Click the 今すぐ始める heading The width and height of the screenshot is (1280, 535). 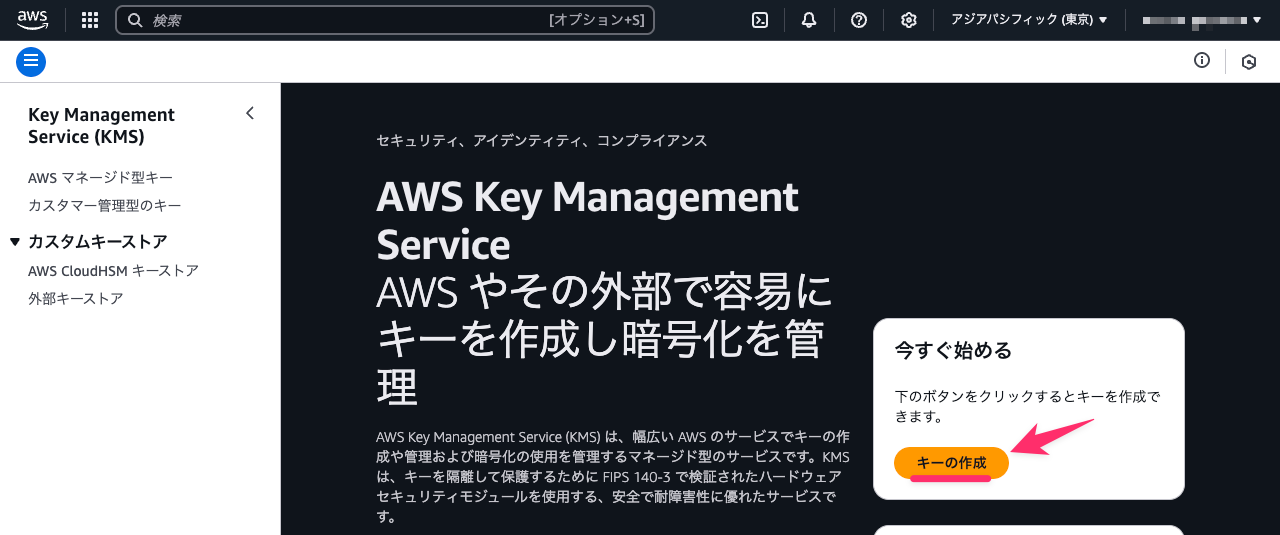pyautogui.click(x=953, y=351)
